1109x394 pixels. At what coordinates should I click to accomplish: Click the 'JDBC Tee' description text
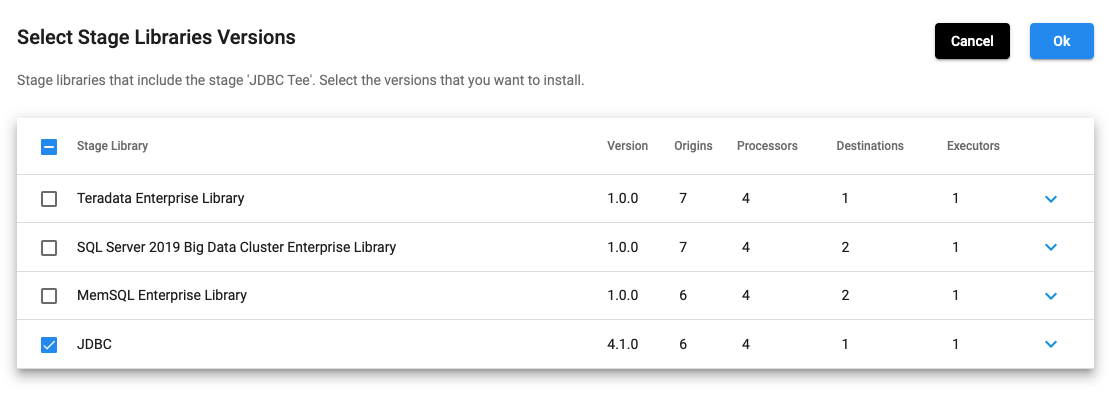301,81
